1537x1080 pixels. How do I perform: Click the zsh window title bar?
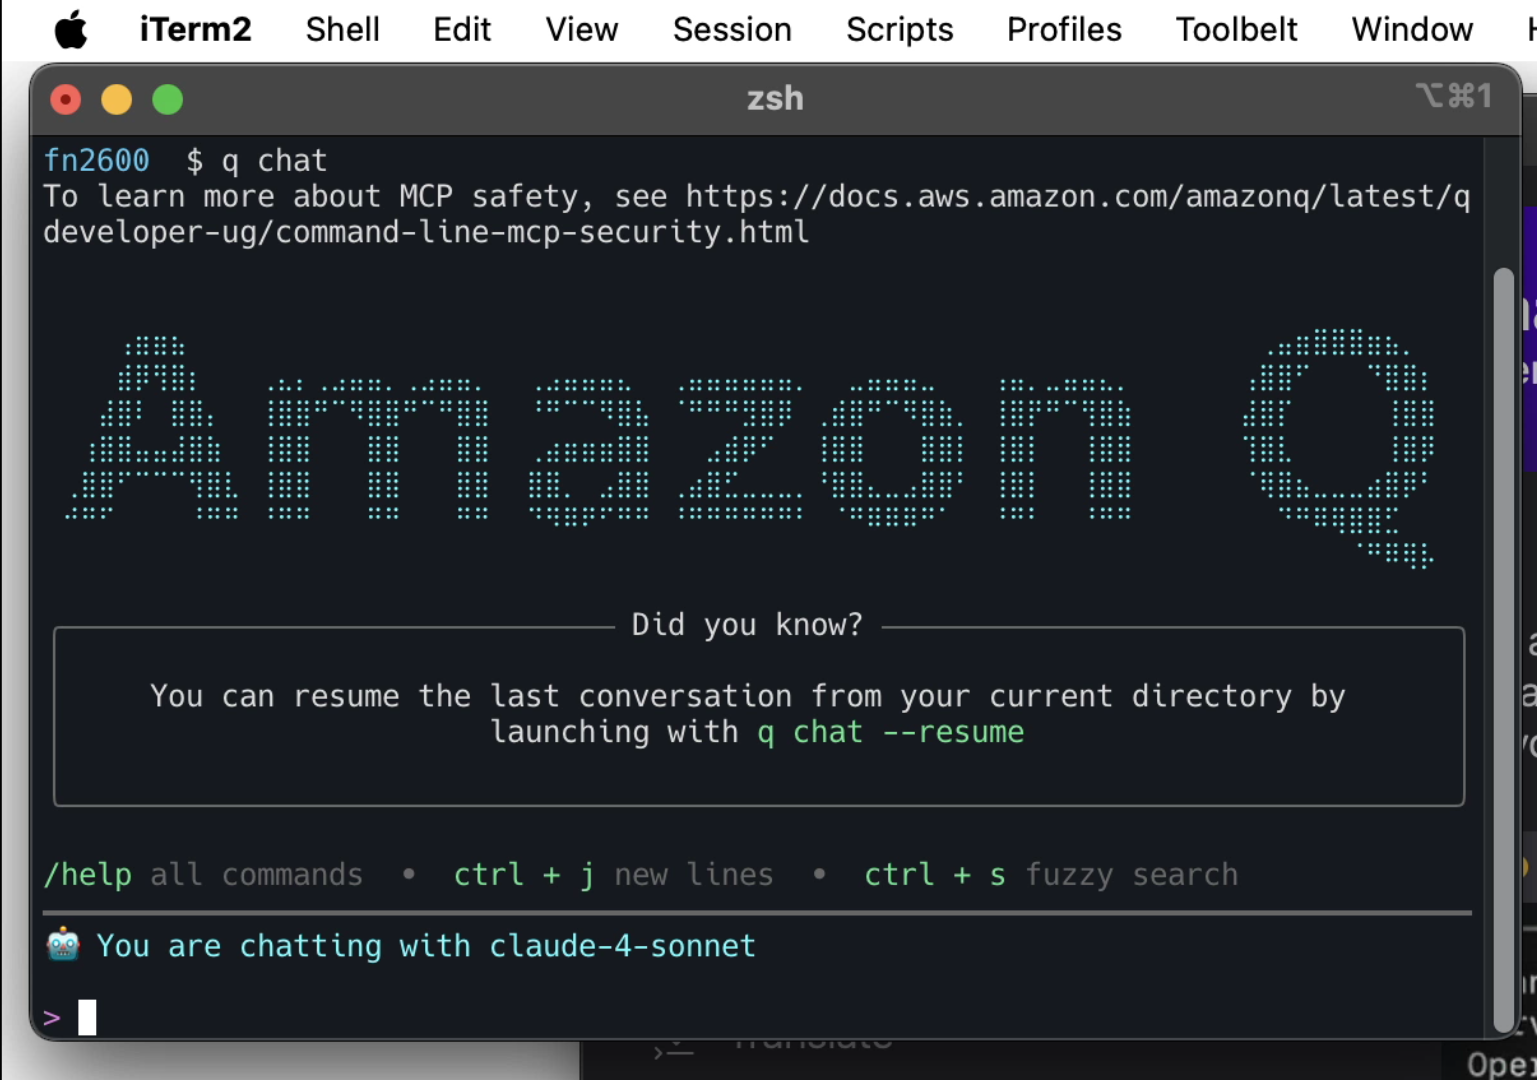pyautogui.click(x=773, y=98)
